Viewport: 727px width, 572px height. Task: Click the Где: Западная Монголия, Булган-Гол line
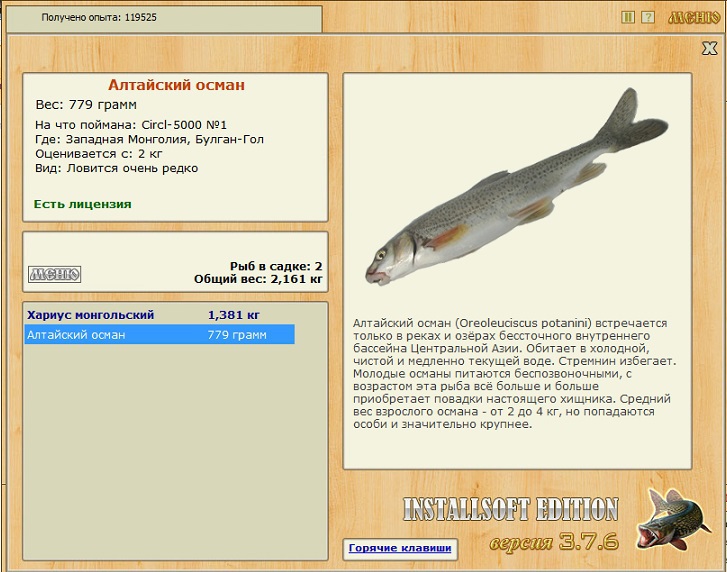coord(149,139)
